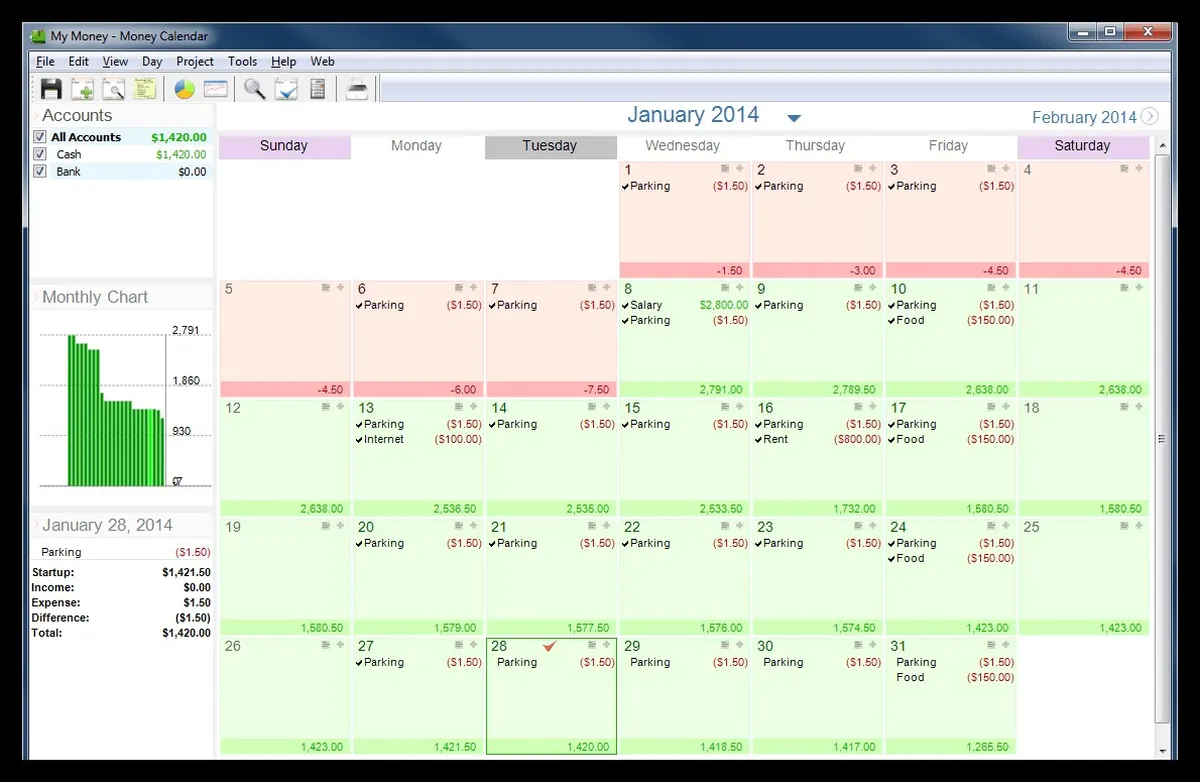
Task: Open the yellow sticky notes icon
Action: click(x=145, y=89)
